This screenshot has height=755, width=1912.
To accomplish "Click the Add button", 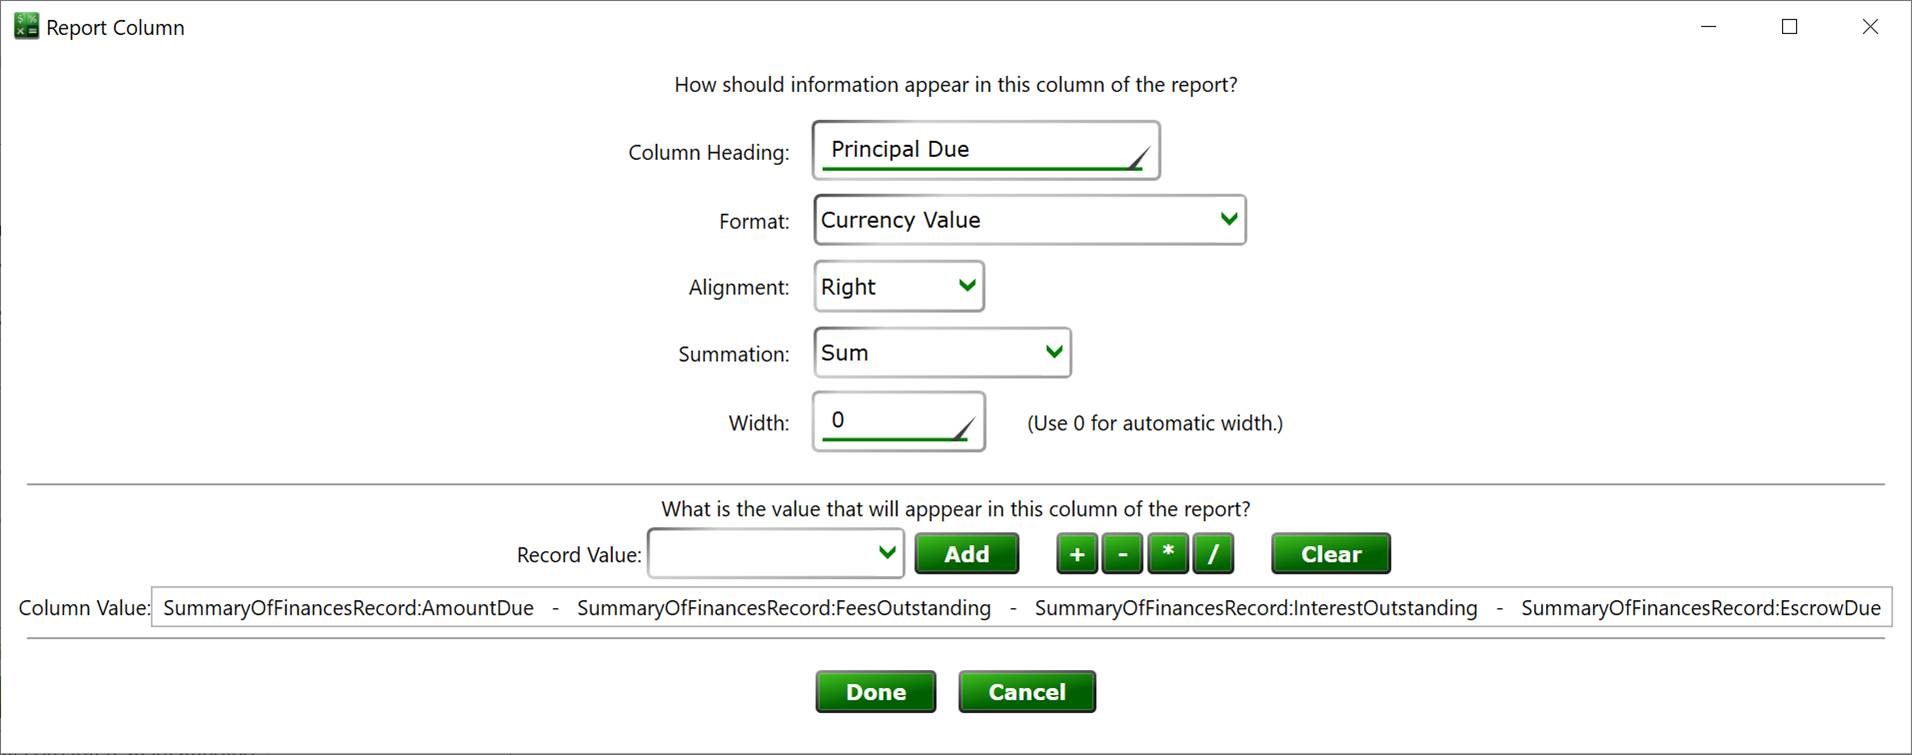I will click(x=966, y=554).
